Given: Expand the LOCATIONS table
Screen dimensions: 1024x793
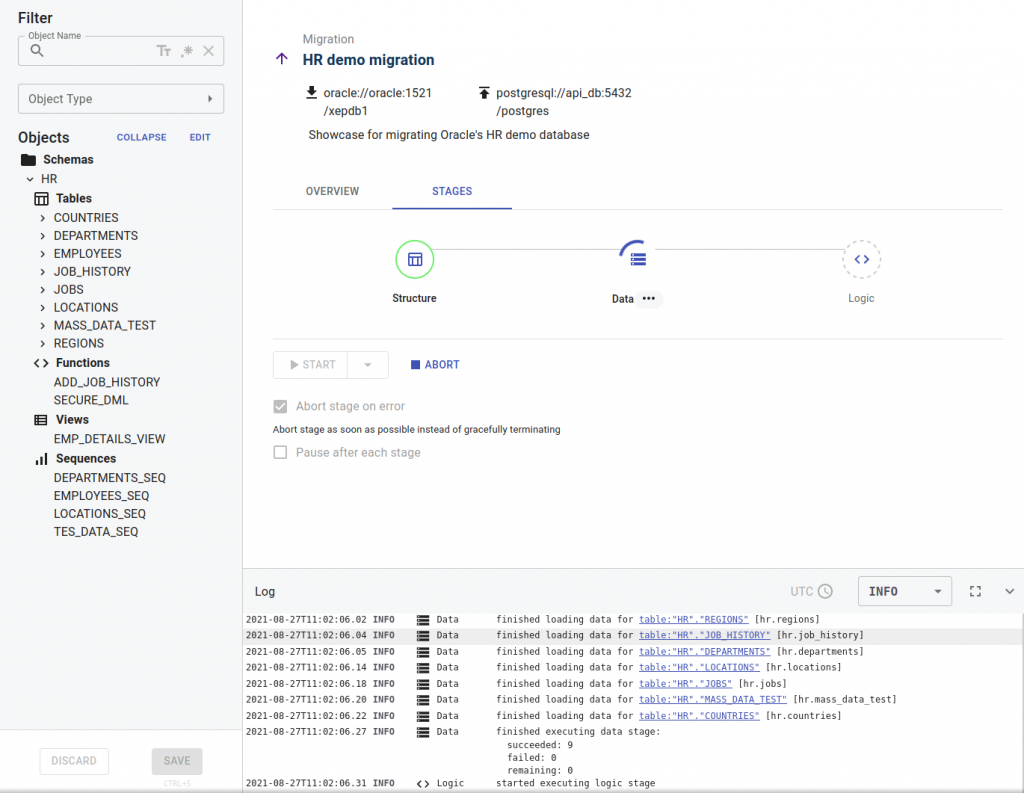Looking at the screenshot, I should coord(42,308).
